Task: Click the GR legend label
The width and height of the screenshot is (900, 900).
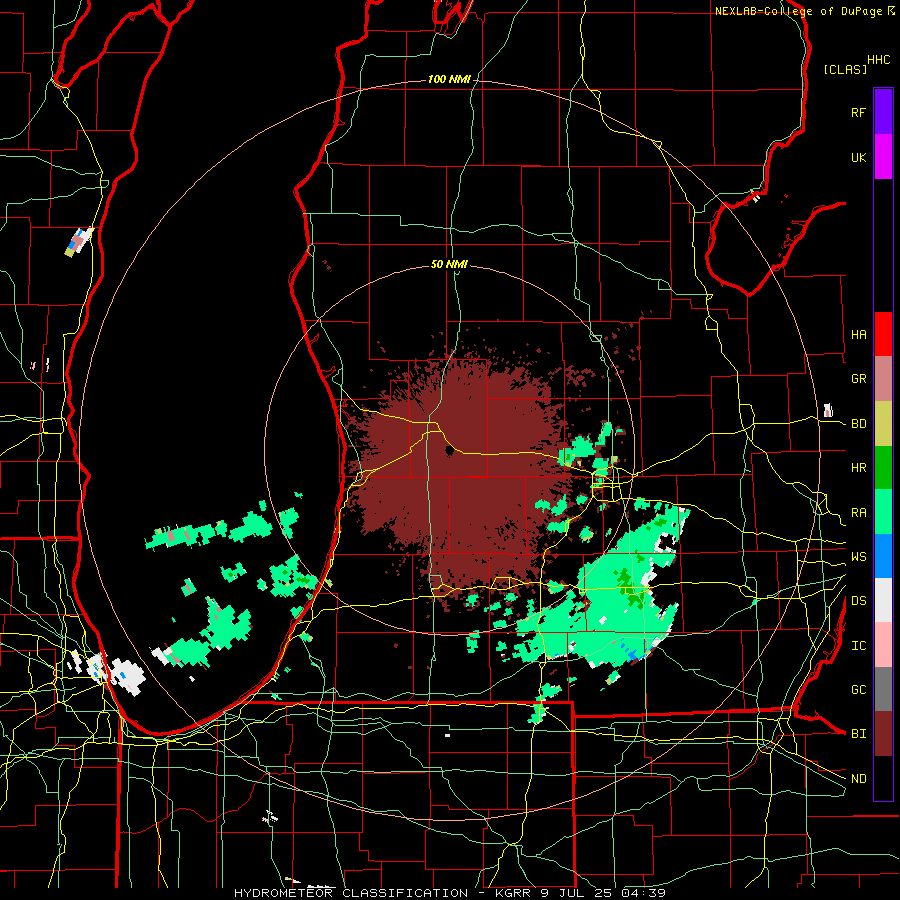Action: pyautogui.click(x=858, y=378)
